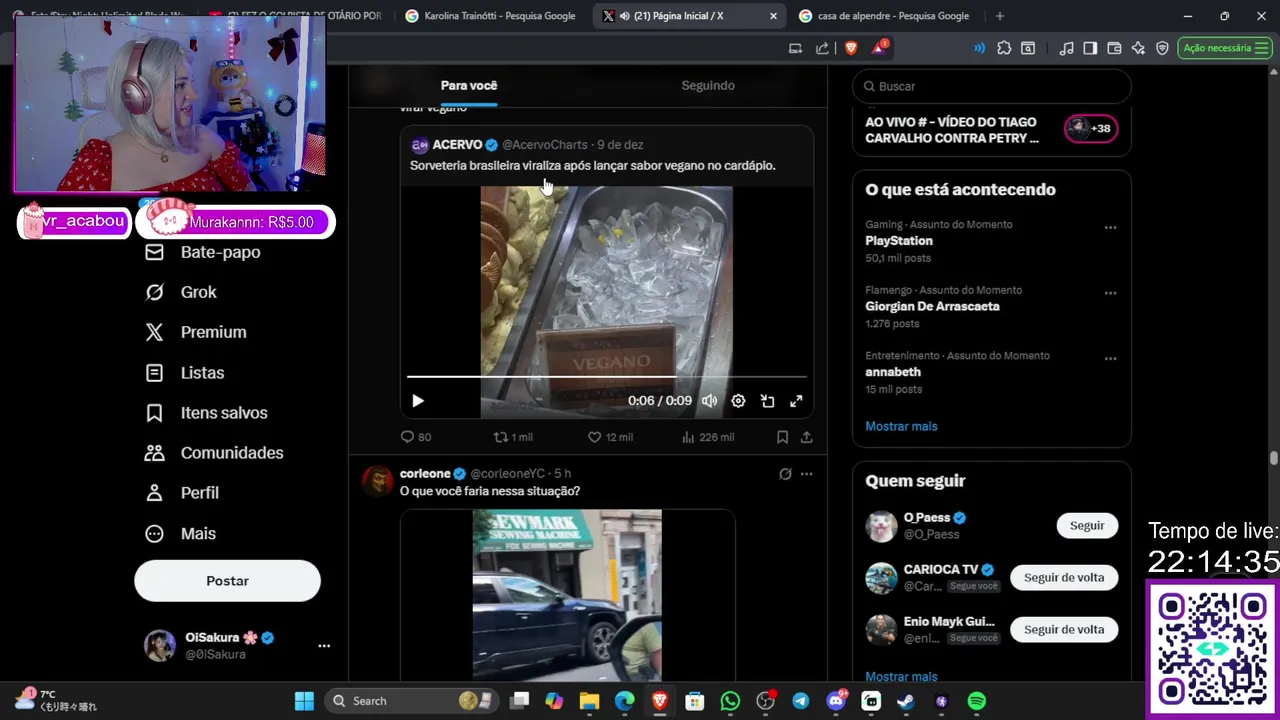This screenshot has width=1280, height=720.
Task: Open Itens salvos bookmark icon
Action: tap(154, 413)
